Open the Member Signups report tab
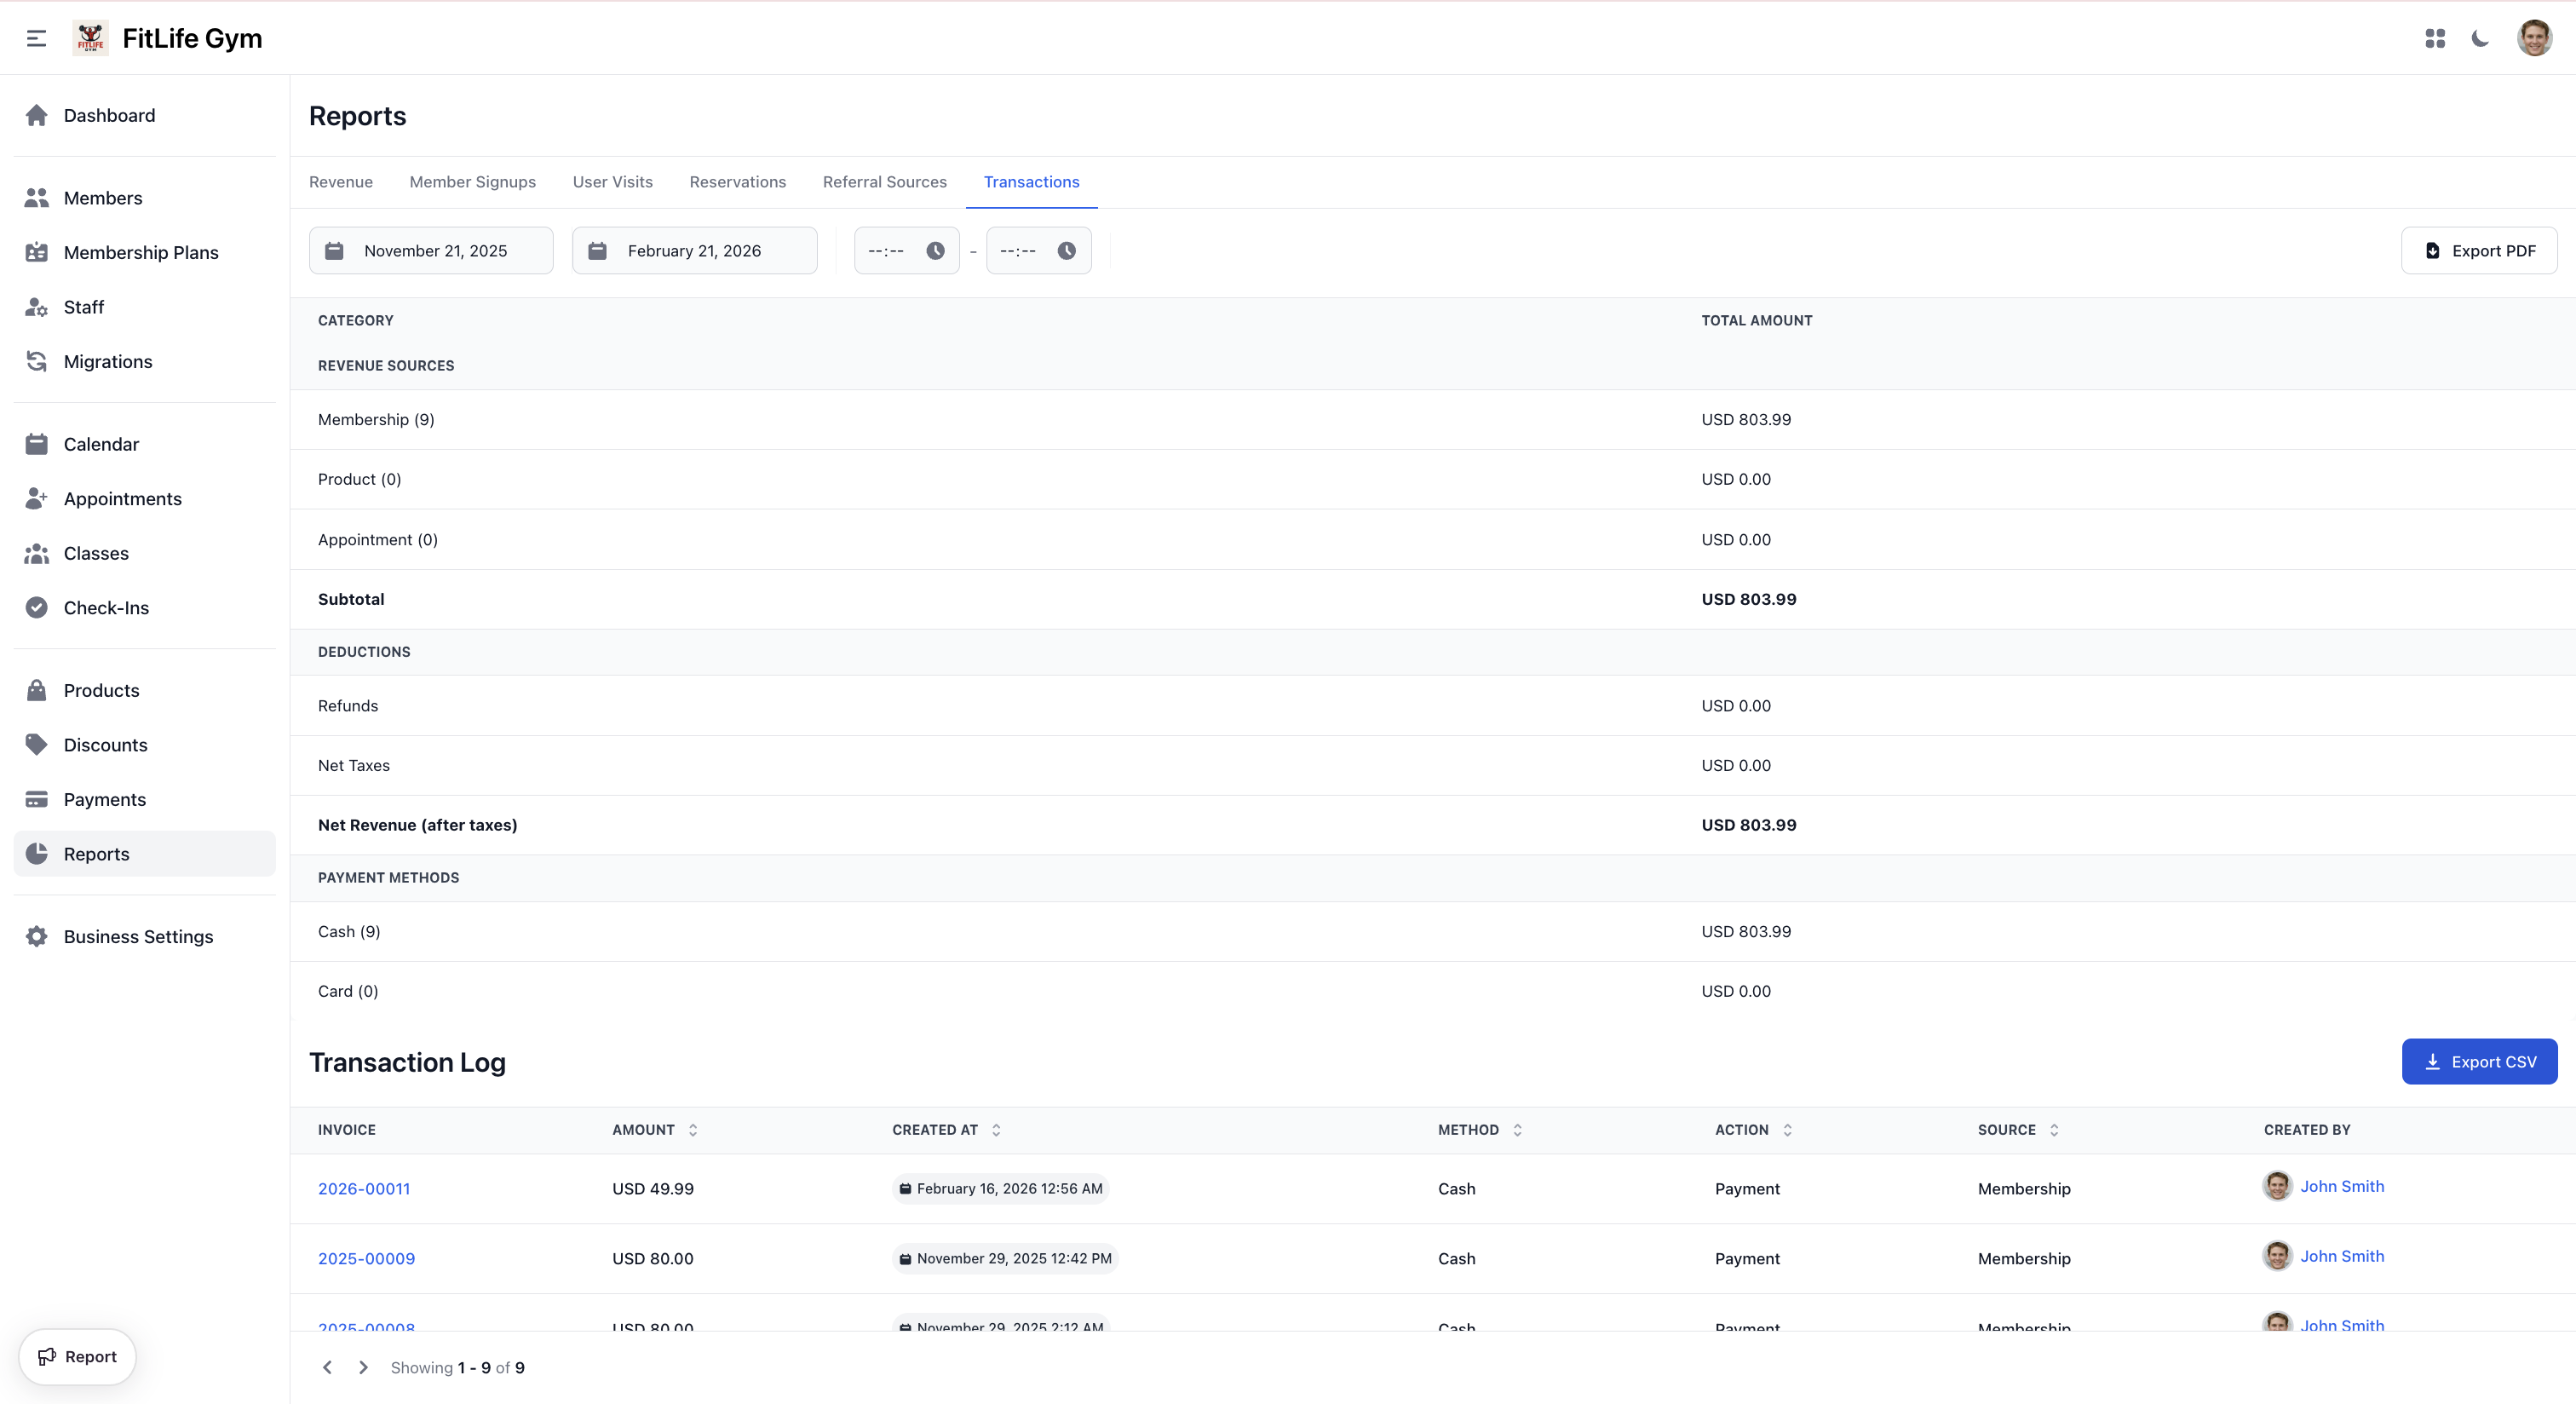Screen dimensions: 2576x1404 coord(472,182)
